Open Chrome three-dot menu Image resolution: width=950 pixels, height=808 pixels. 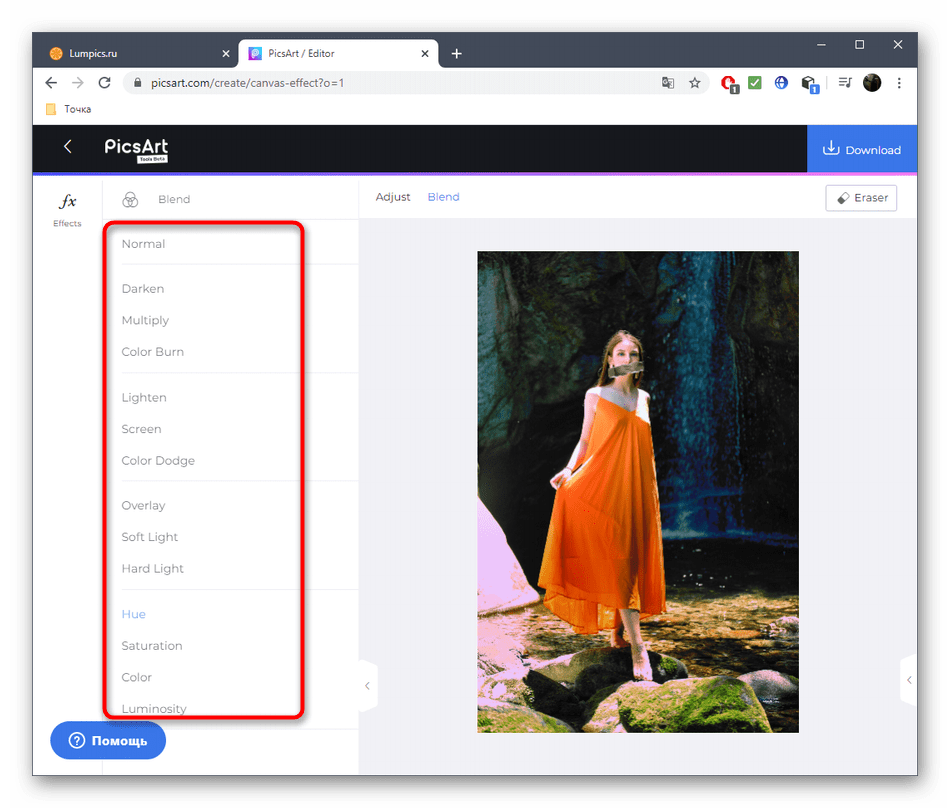tap(899, 83)
